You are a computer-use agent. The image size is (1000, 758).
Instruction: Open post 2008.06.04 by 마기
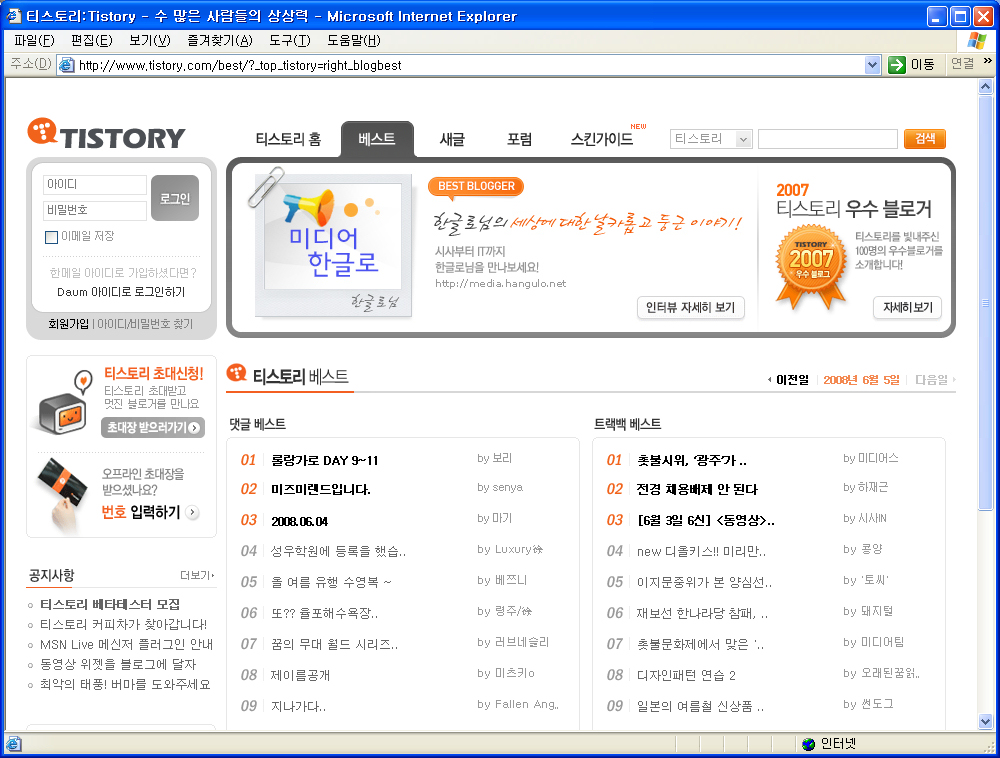300,521
